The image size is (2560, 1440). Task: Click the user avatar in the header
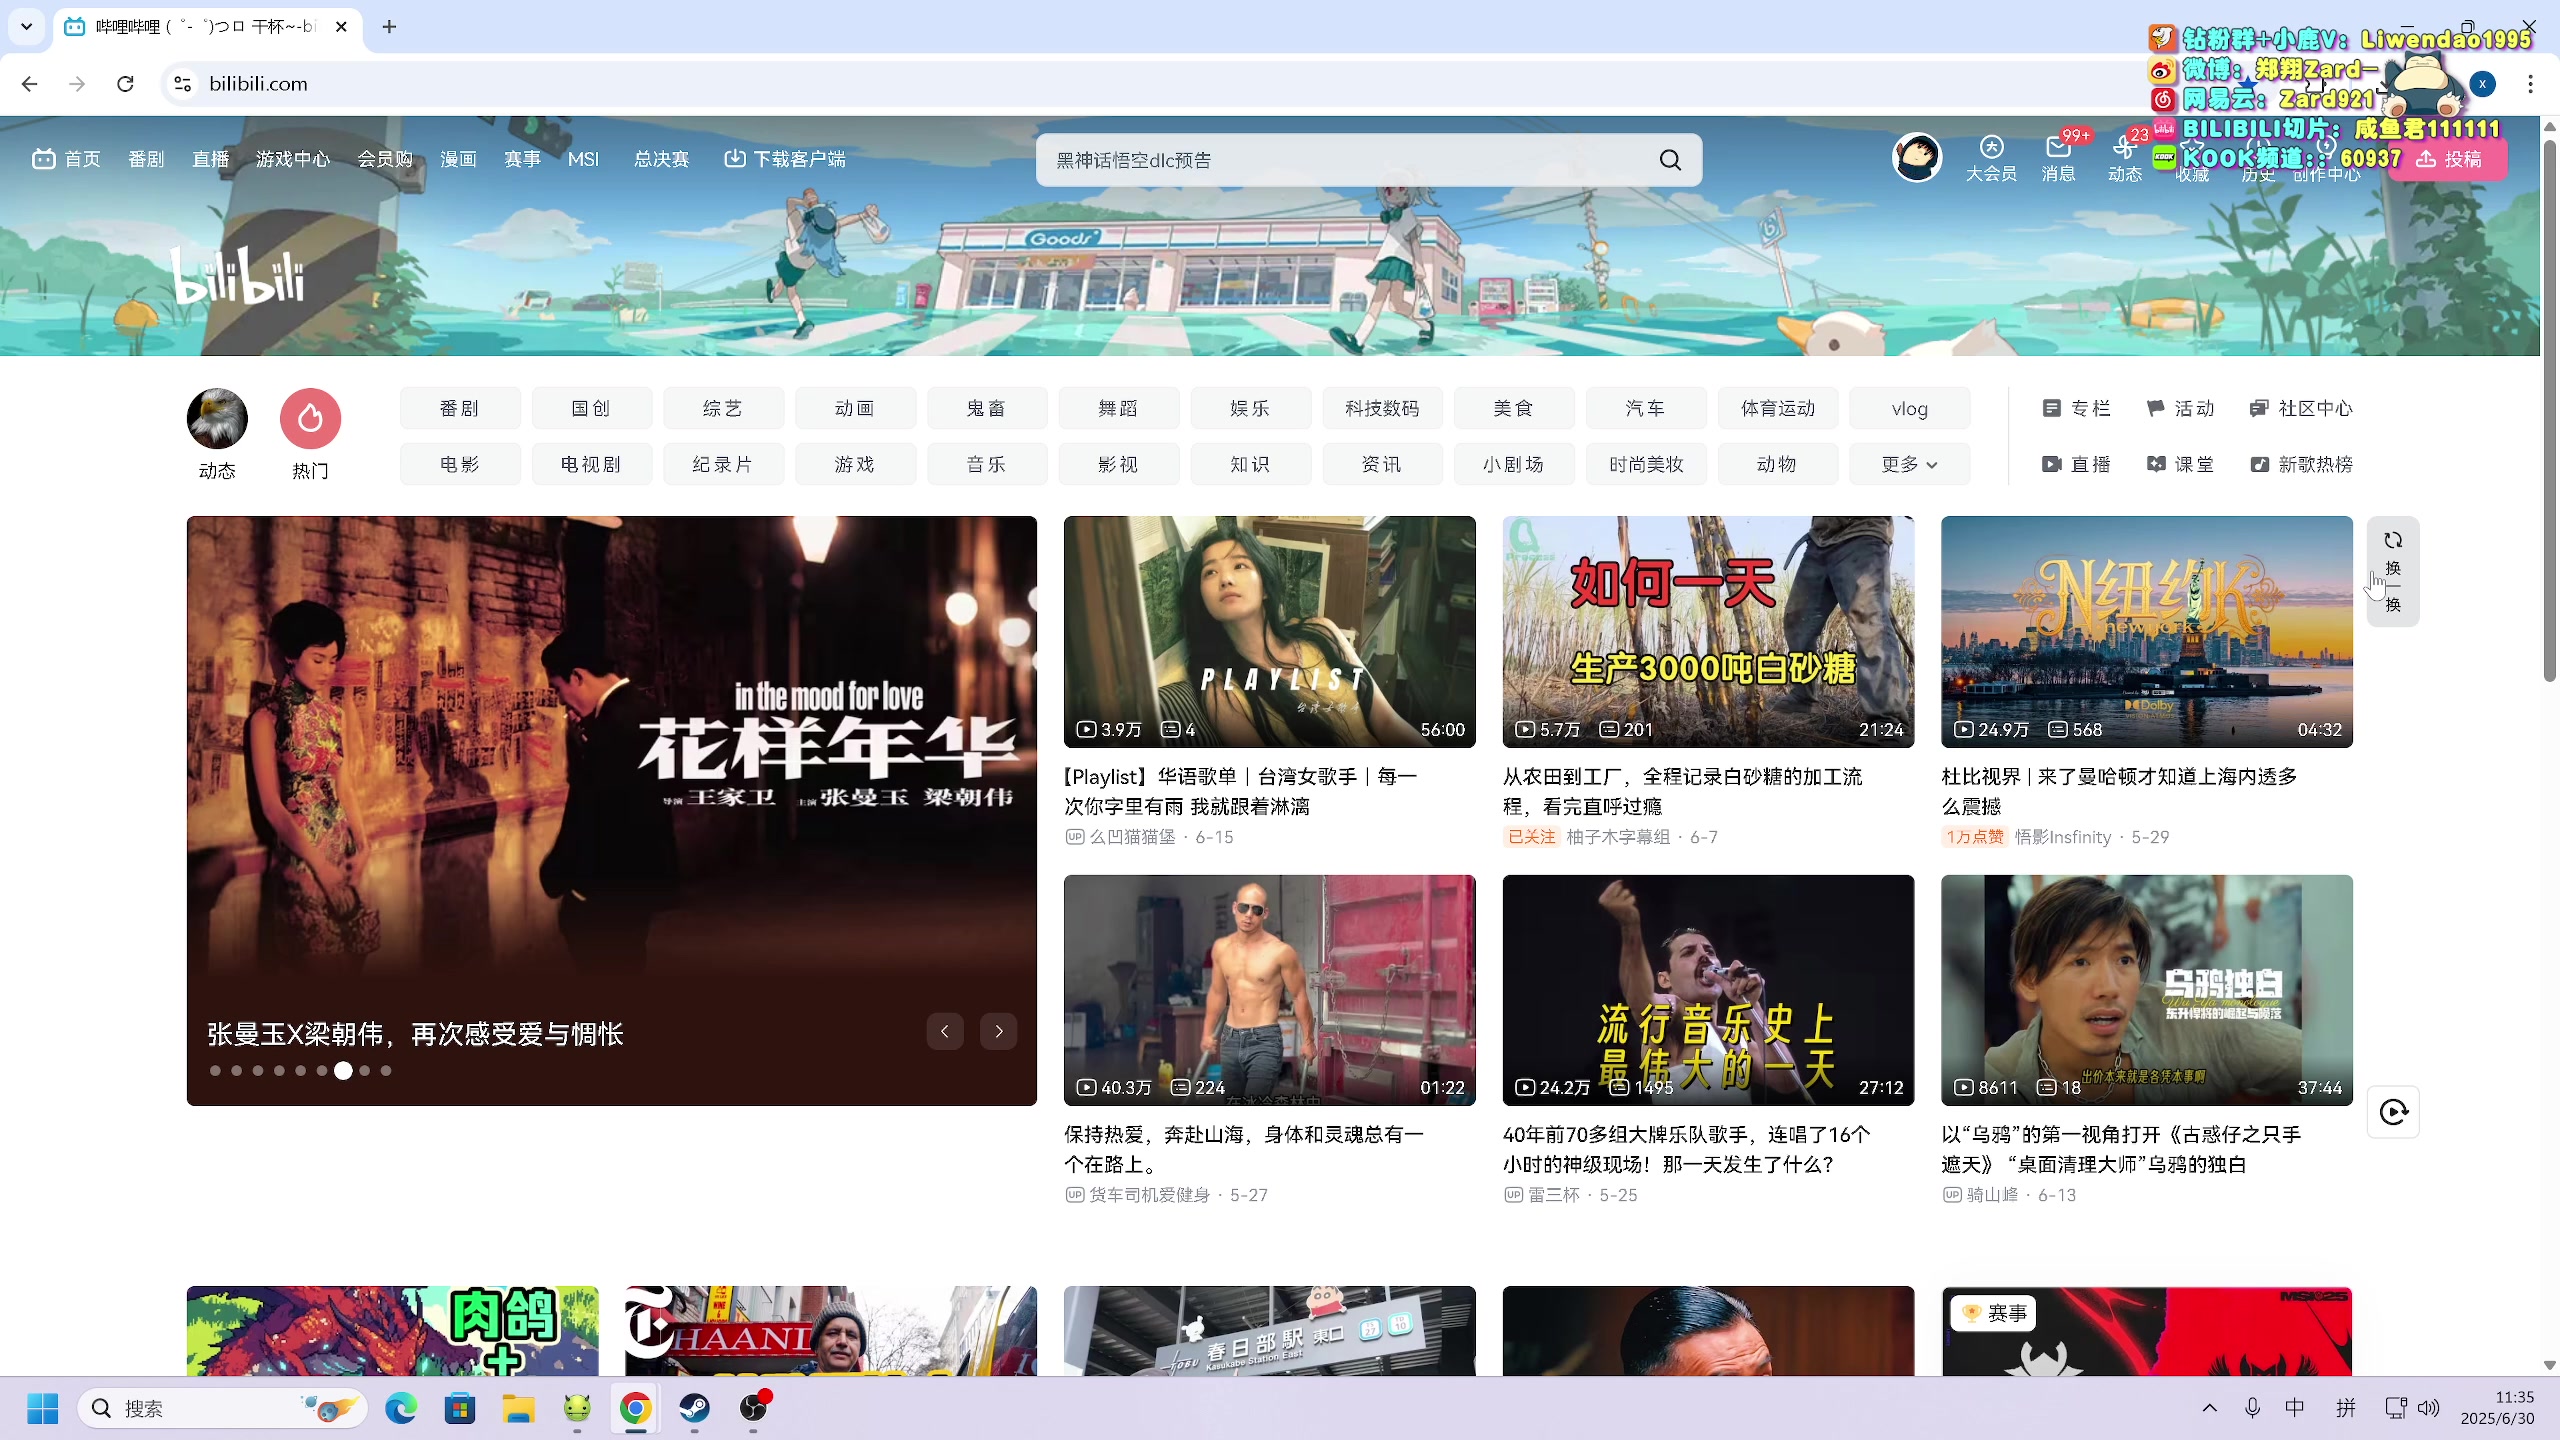[1917, 157]
